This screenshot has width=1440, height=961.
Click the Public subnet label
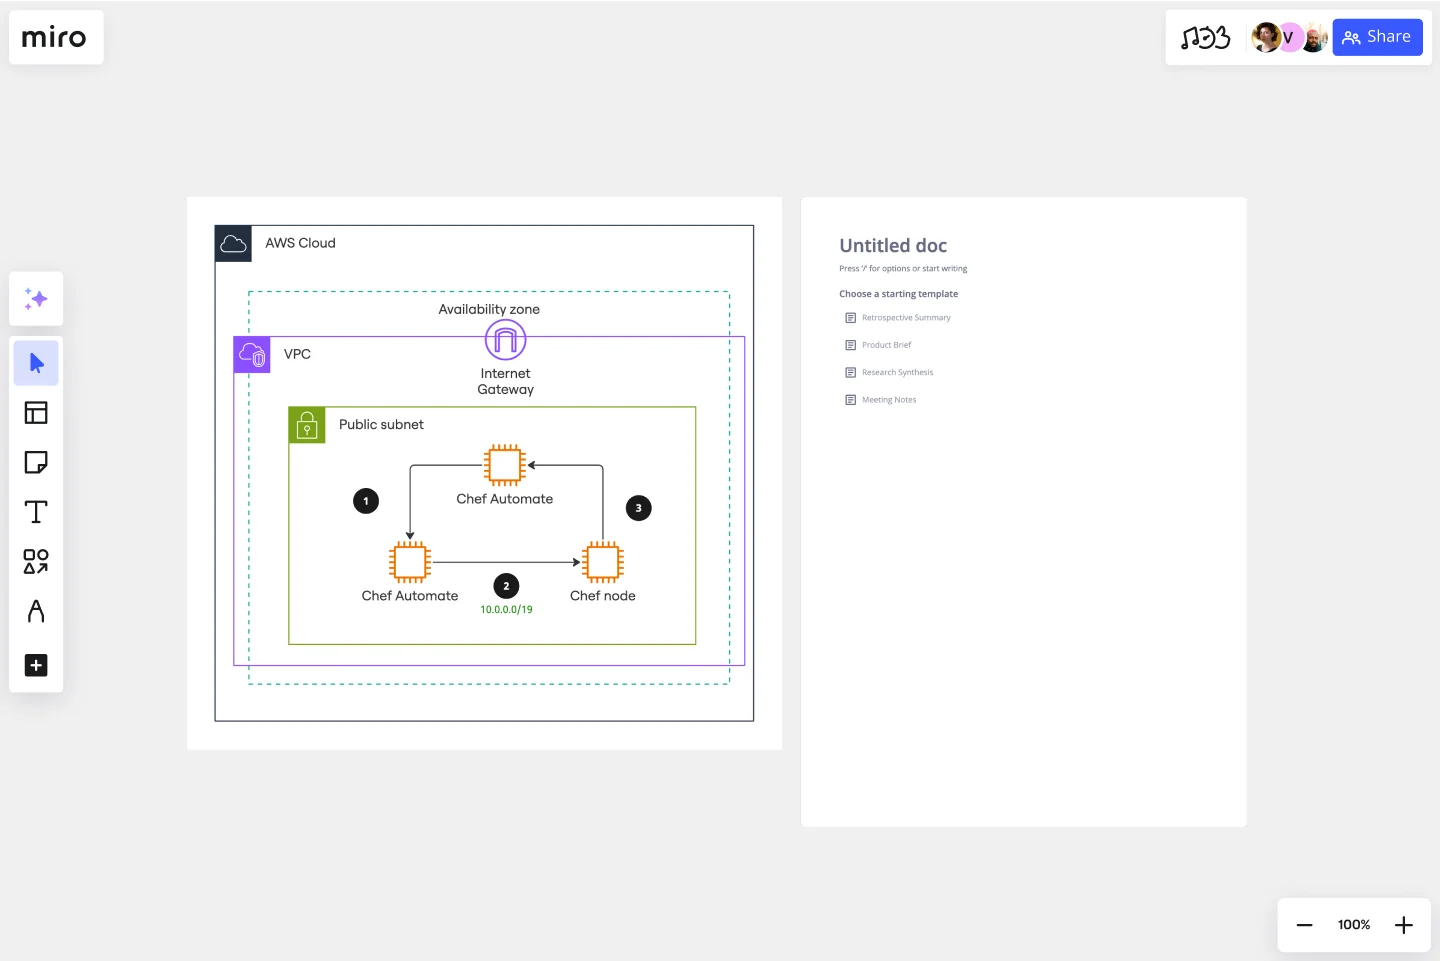pyautogui.click(x=381, y=425)
